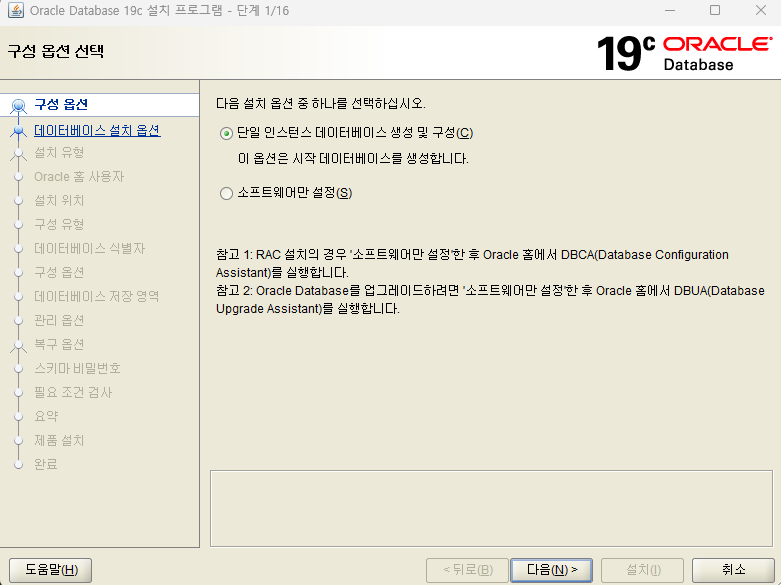Click the 데이터베이스 식별자 step

click(x=89, y=248)
